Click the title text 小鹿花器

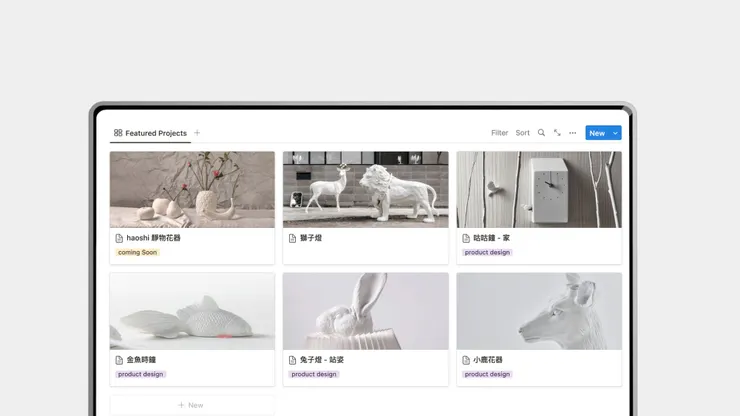[488, 360]
